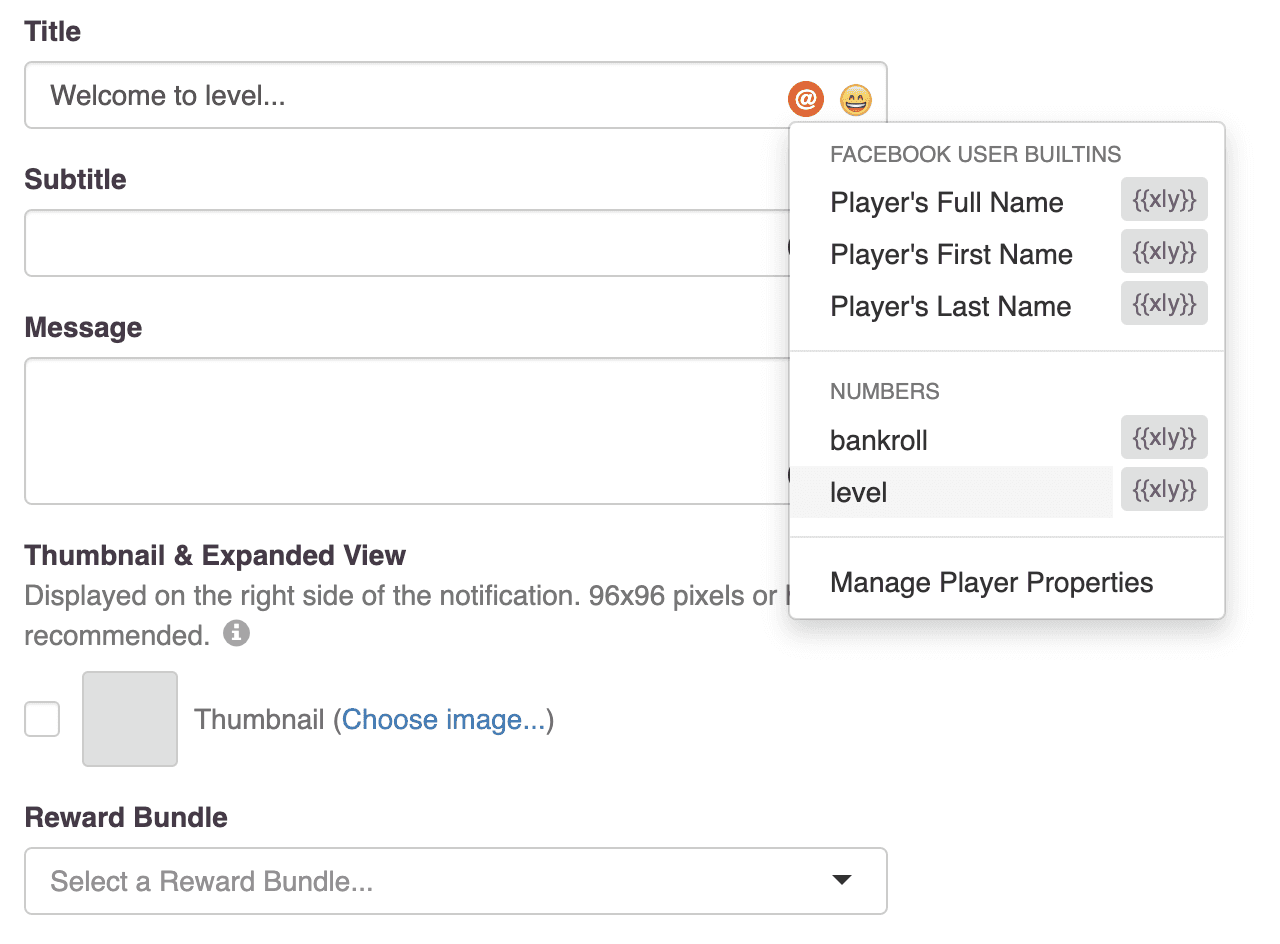Click the info icon after the thumbnail recommendation
Image resolution: width=1280 pixels, height=944 pixels.
[237, 633]
